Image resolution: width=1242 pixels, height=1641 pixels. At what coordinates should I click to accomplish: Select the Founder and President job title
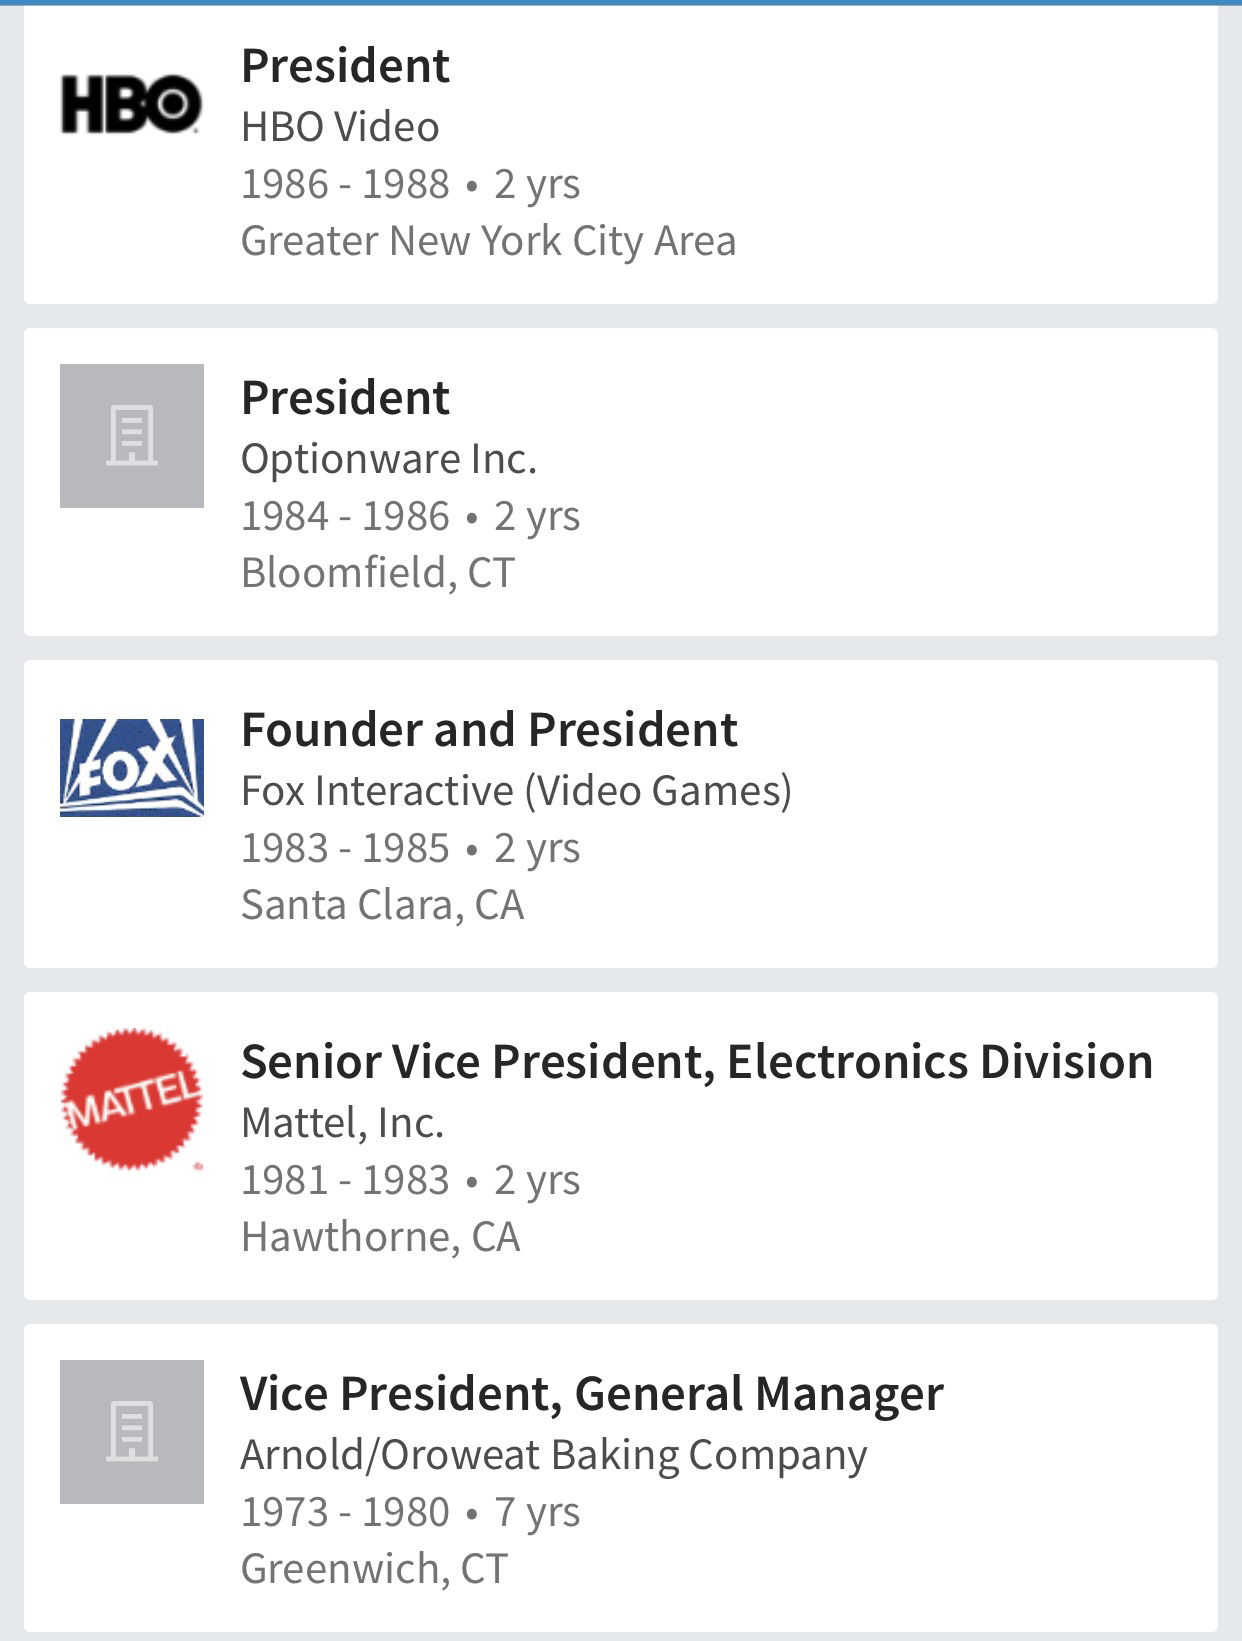click(489, 730)
